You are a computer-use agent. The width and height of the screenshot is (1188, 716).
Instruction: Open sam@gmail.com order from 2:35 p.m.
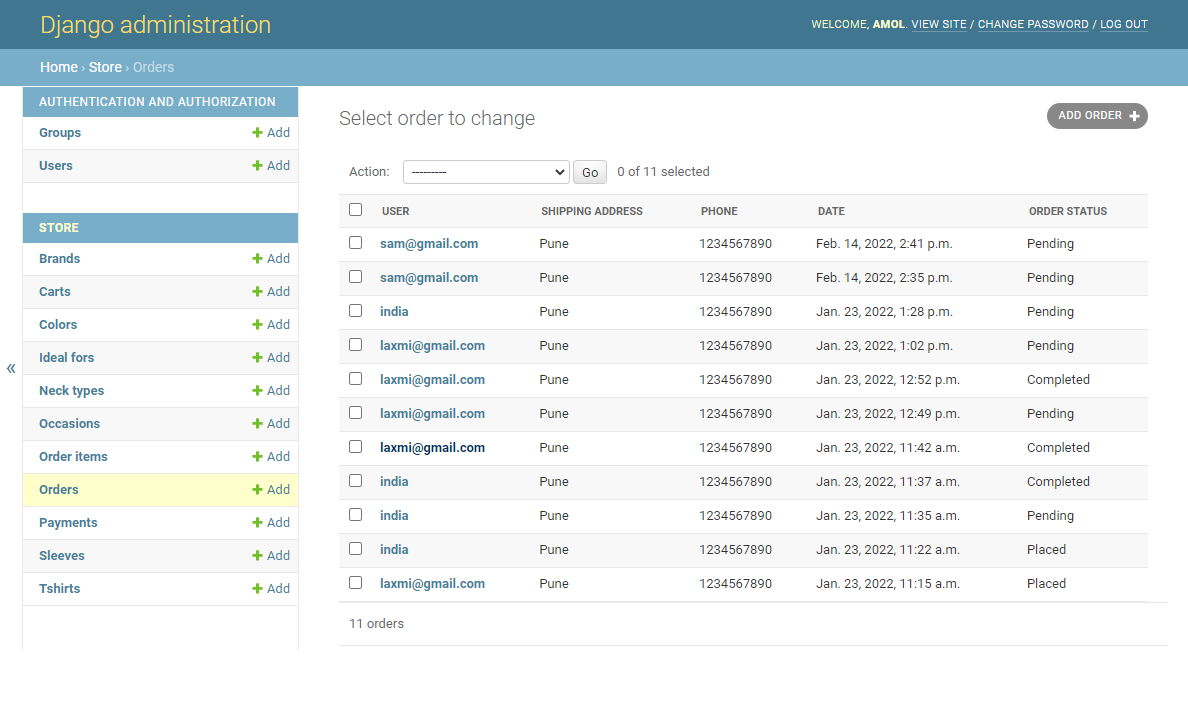point(429,278)
